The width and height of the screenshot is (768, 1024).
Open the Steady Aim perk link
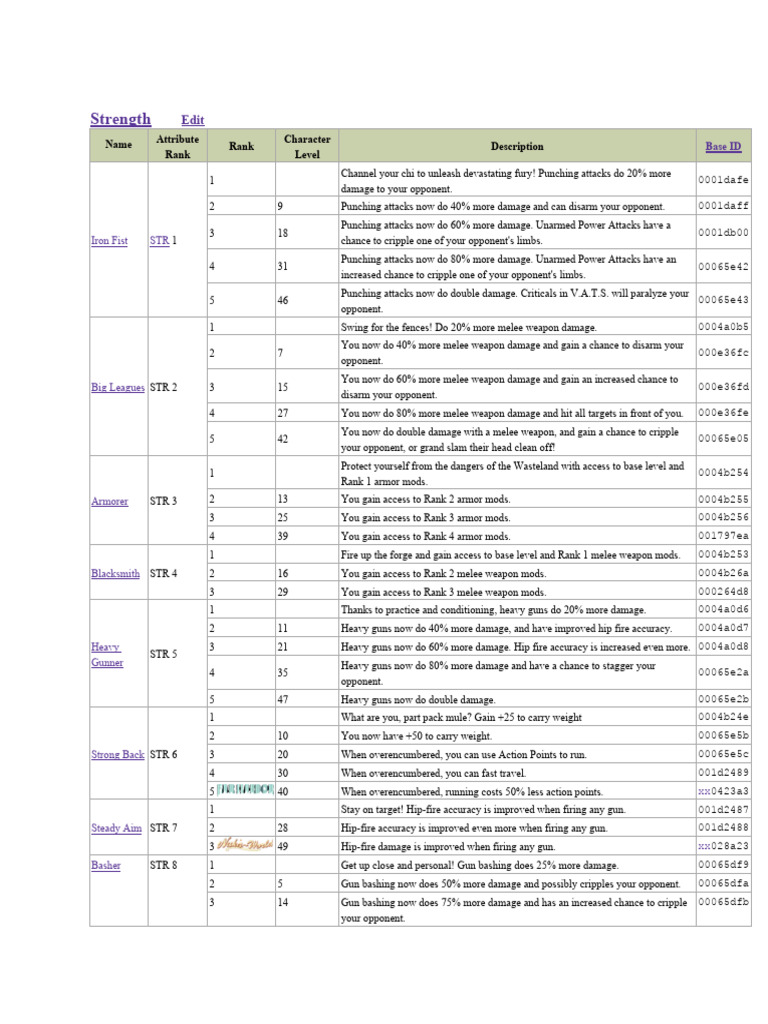117,828
